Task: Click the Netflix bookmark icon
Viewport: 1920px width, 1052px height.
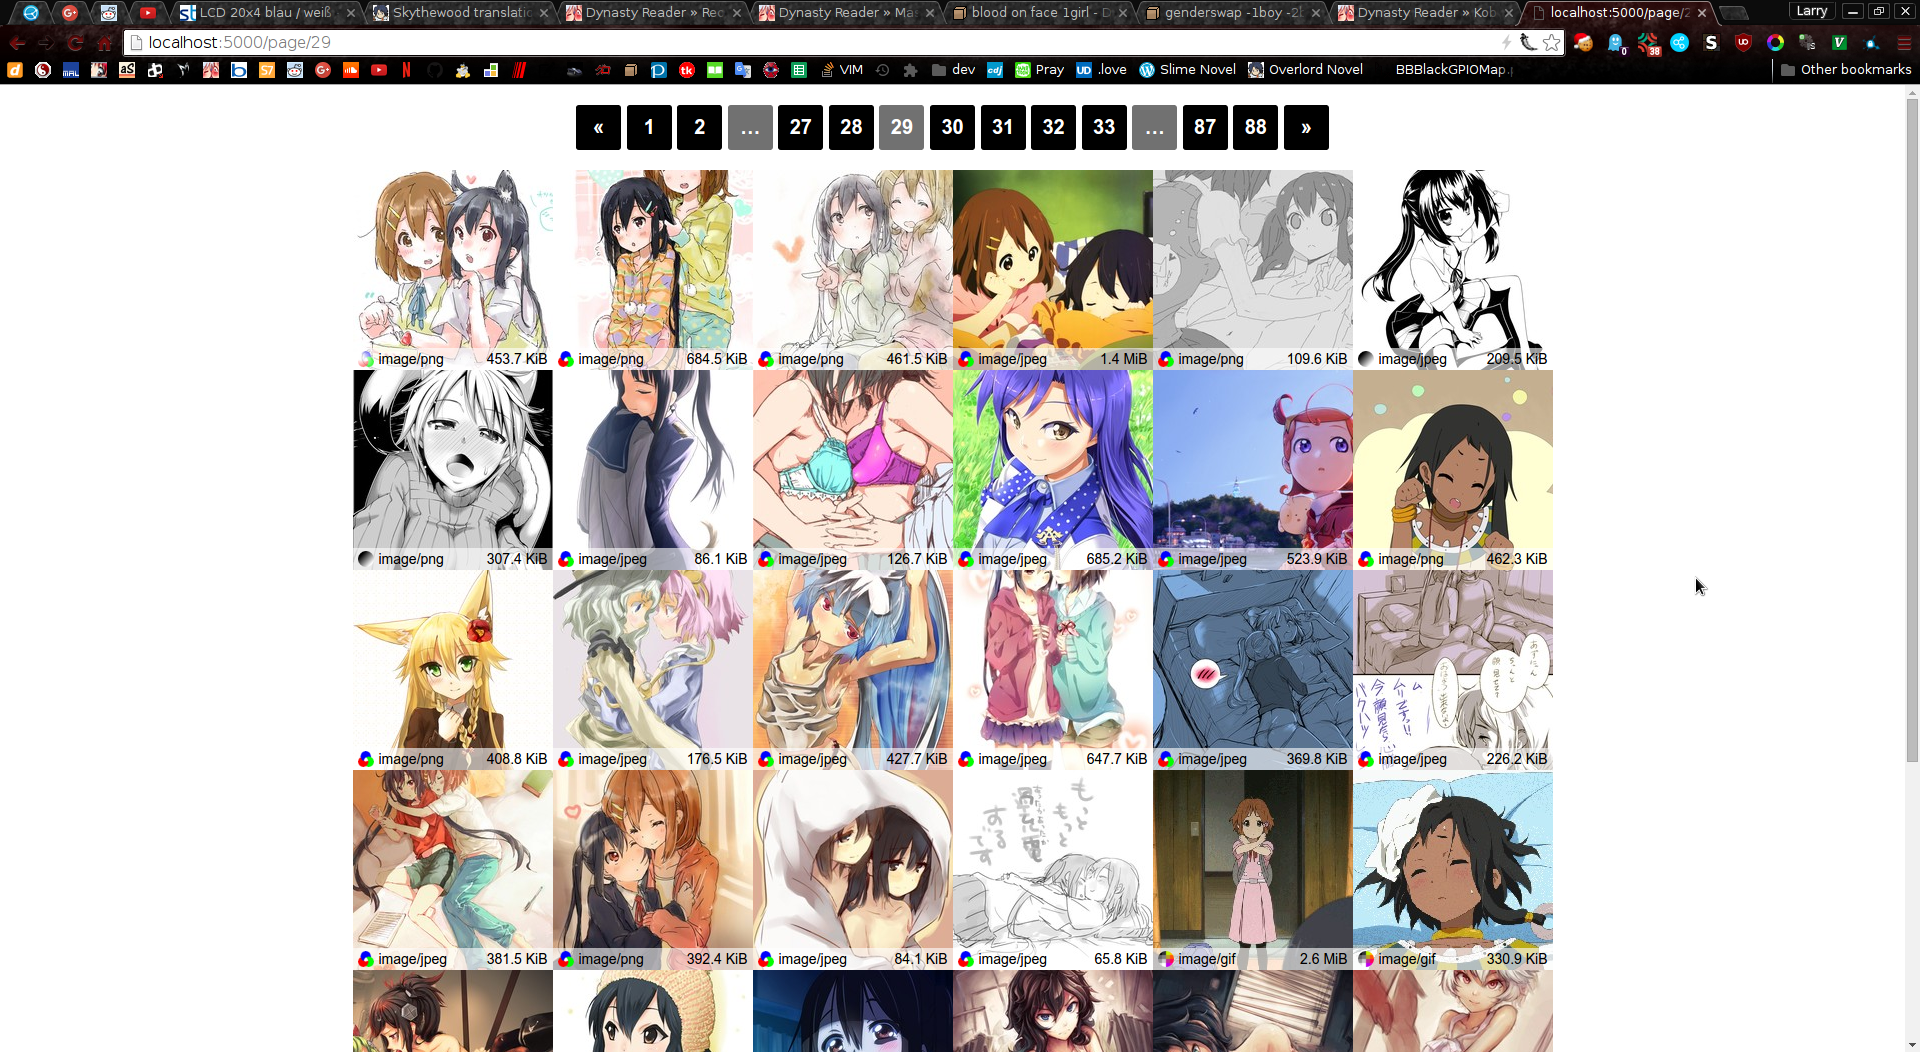Action: tap(406, 70)
